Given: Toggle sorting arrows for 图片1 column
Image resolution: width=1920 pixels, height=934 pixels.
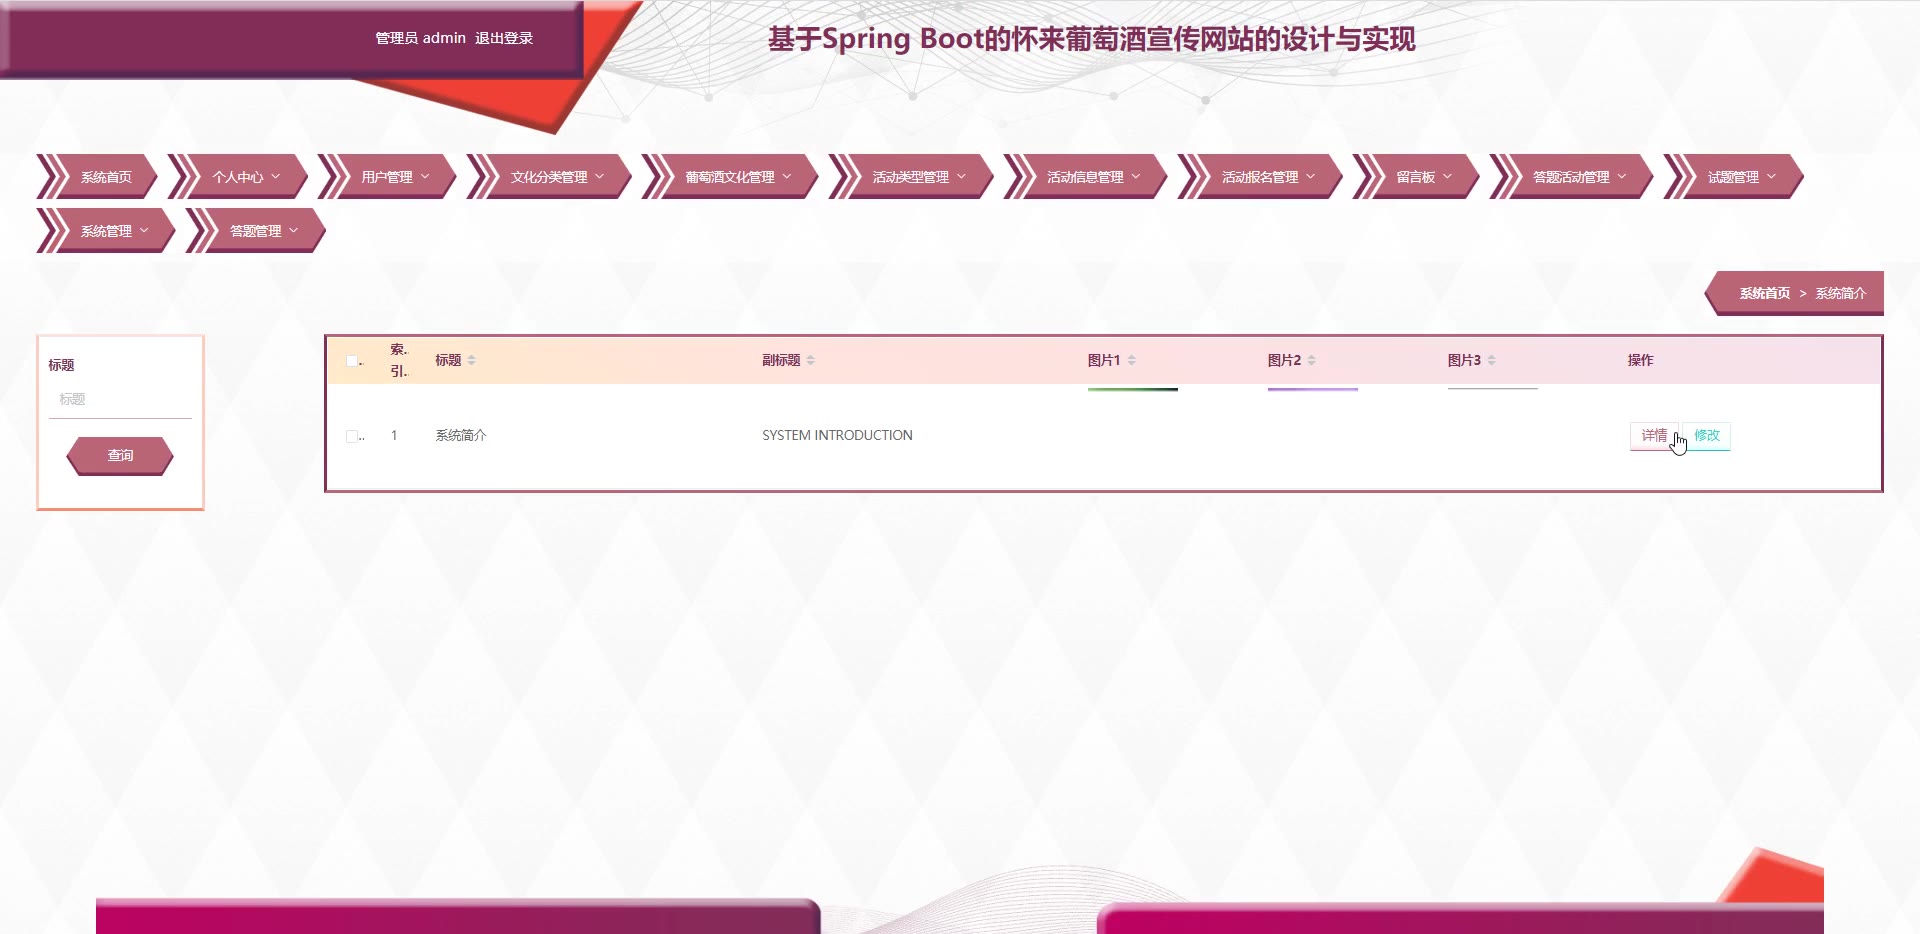Looking at the screenshot, I should [x=1131, y=360].
